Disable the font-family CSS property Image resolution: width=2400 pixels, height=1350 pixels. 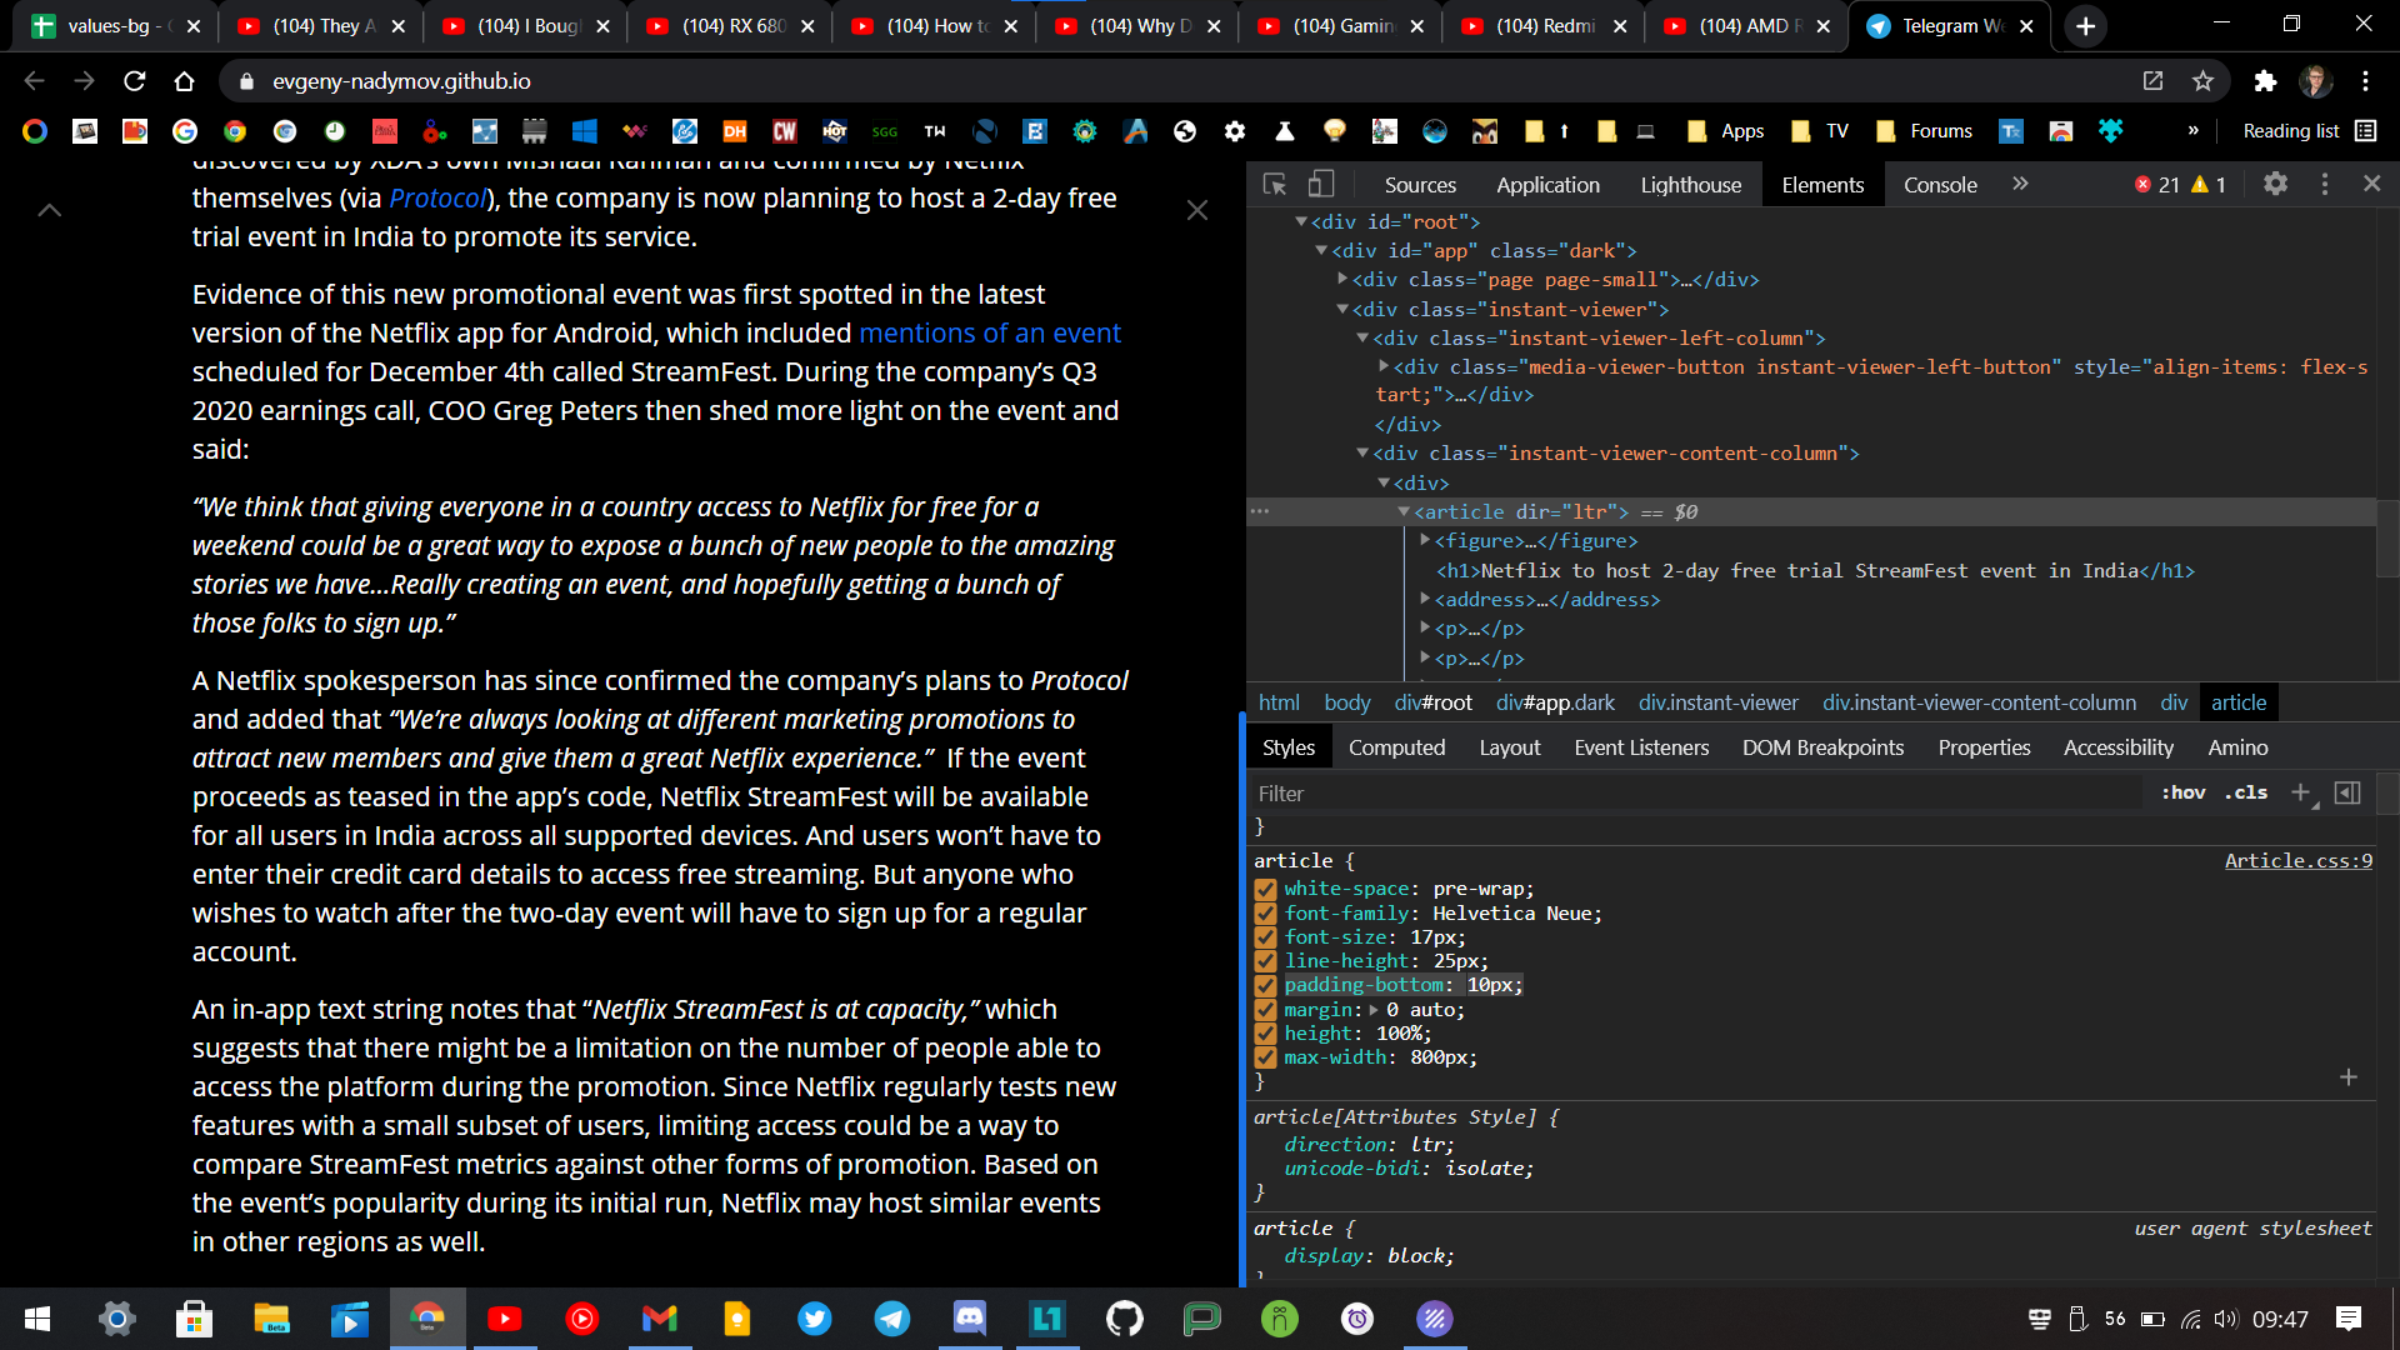tap(1265, 913)
